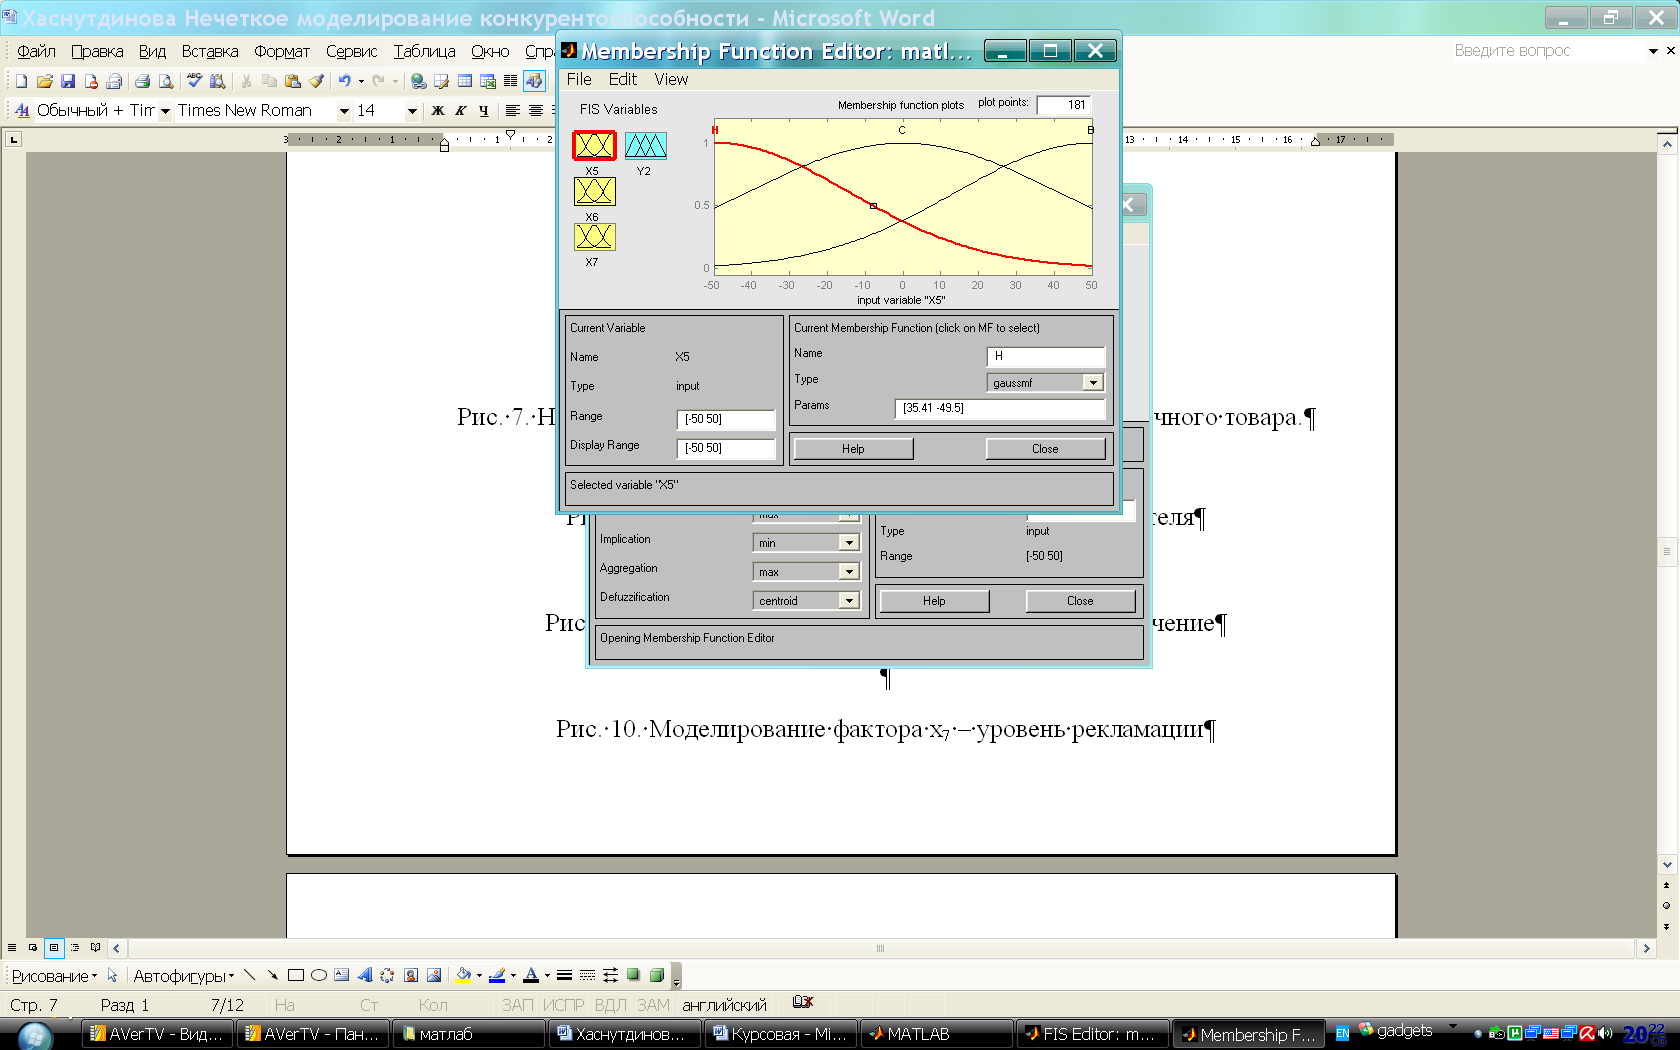This screenshot has width=1680, height=1050.
Task: Switch to MATLAB taskbar button
Action: pos(935,1034)
